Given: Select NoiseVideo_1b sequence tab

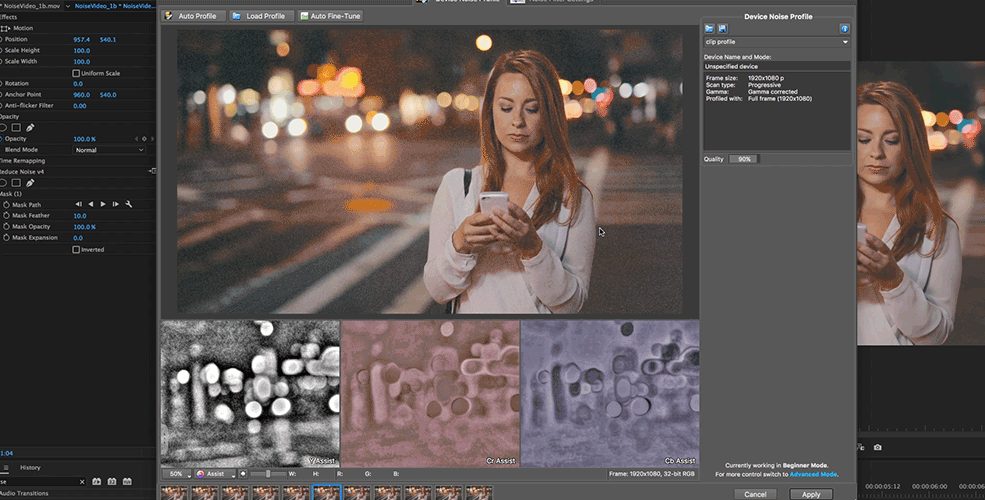Looking at the screenshot, I should (114, 6).
